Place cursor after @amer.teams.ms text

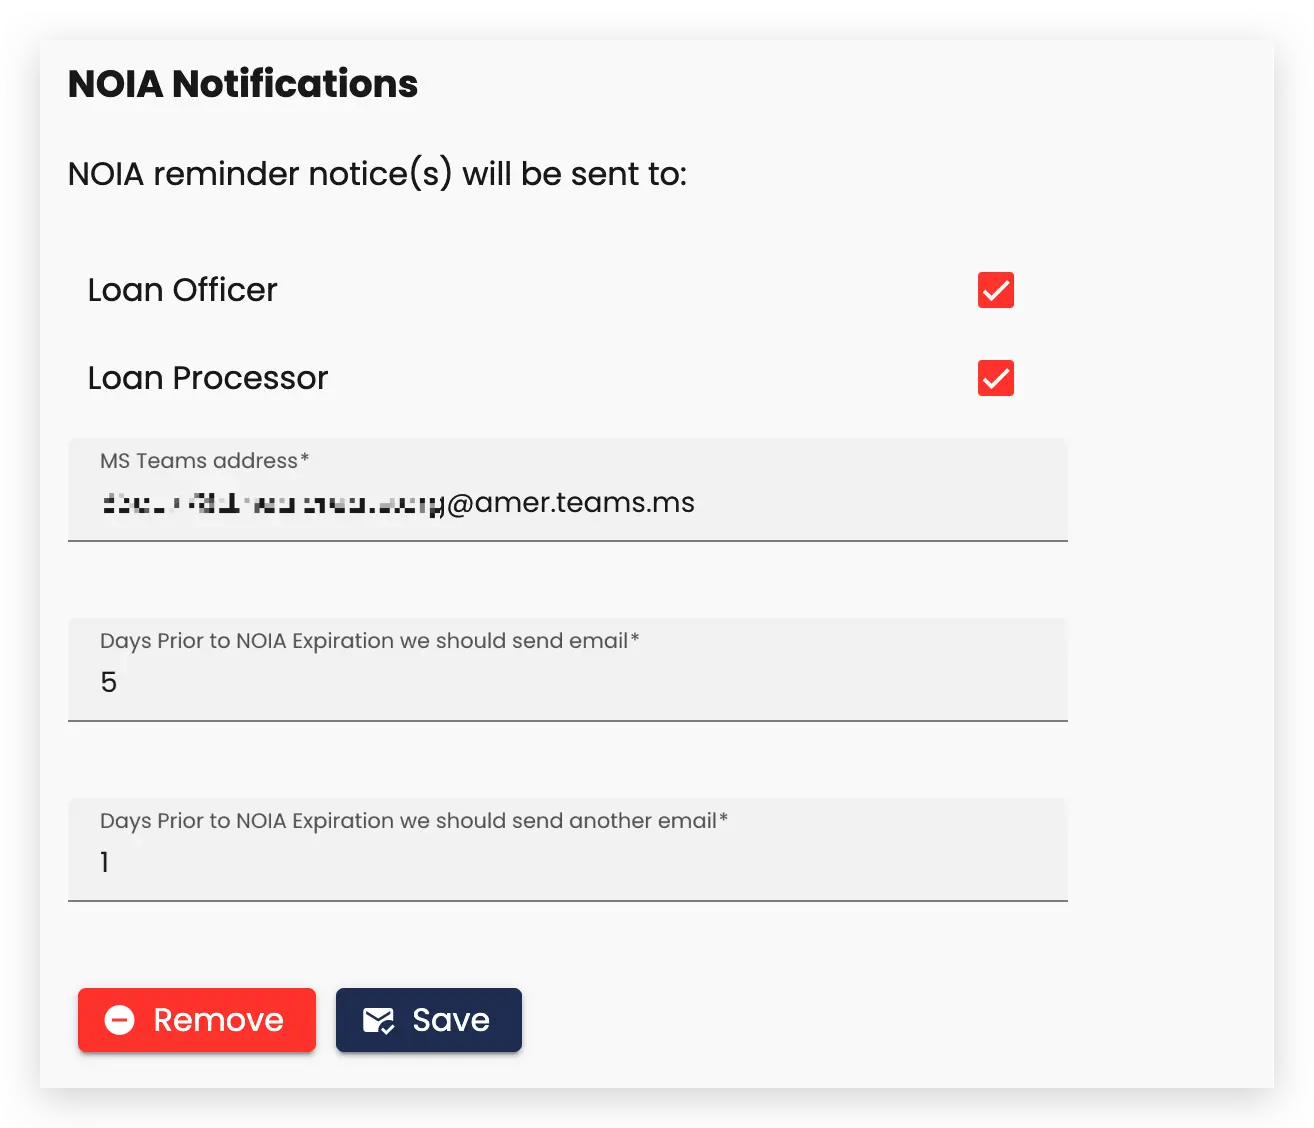(x=696, y=502)
